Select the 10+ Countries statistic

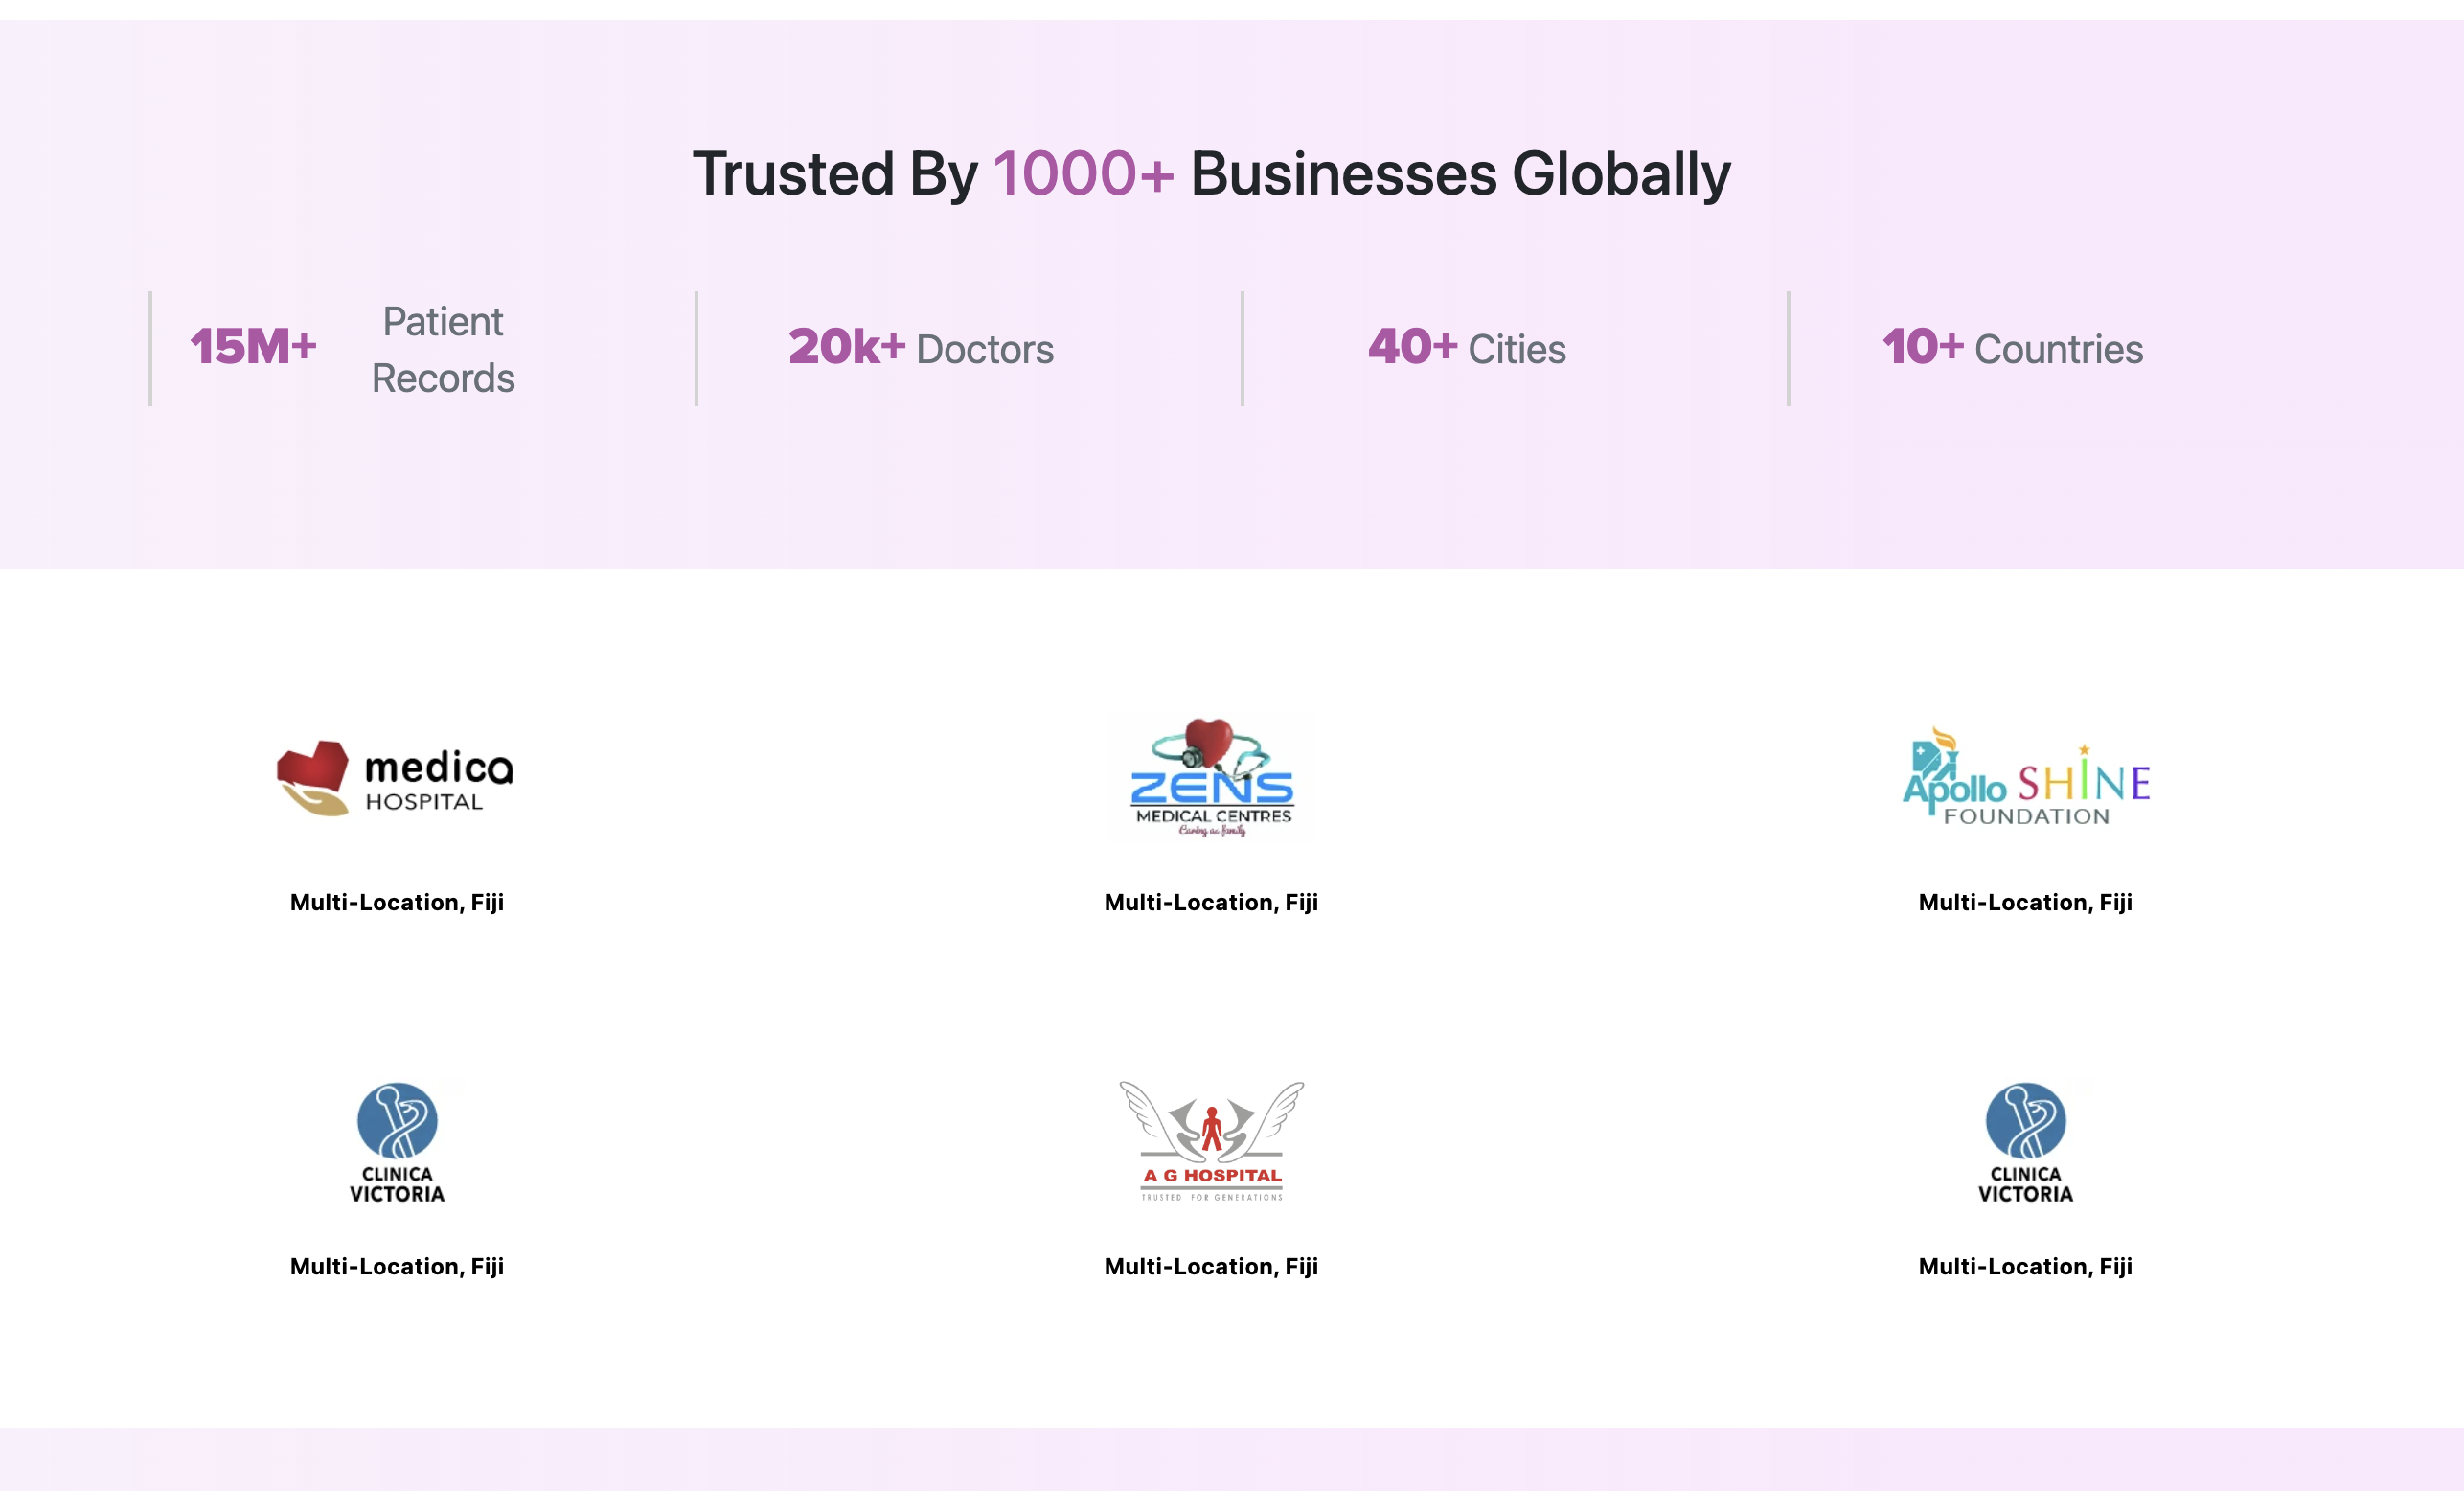click(x=2012, y=348)
